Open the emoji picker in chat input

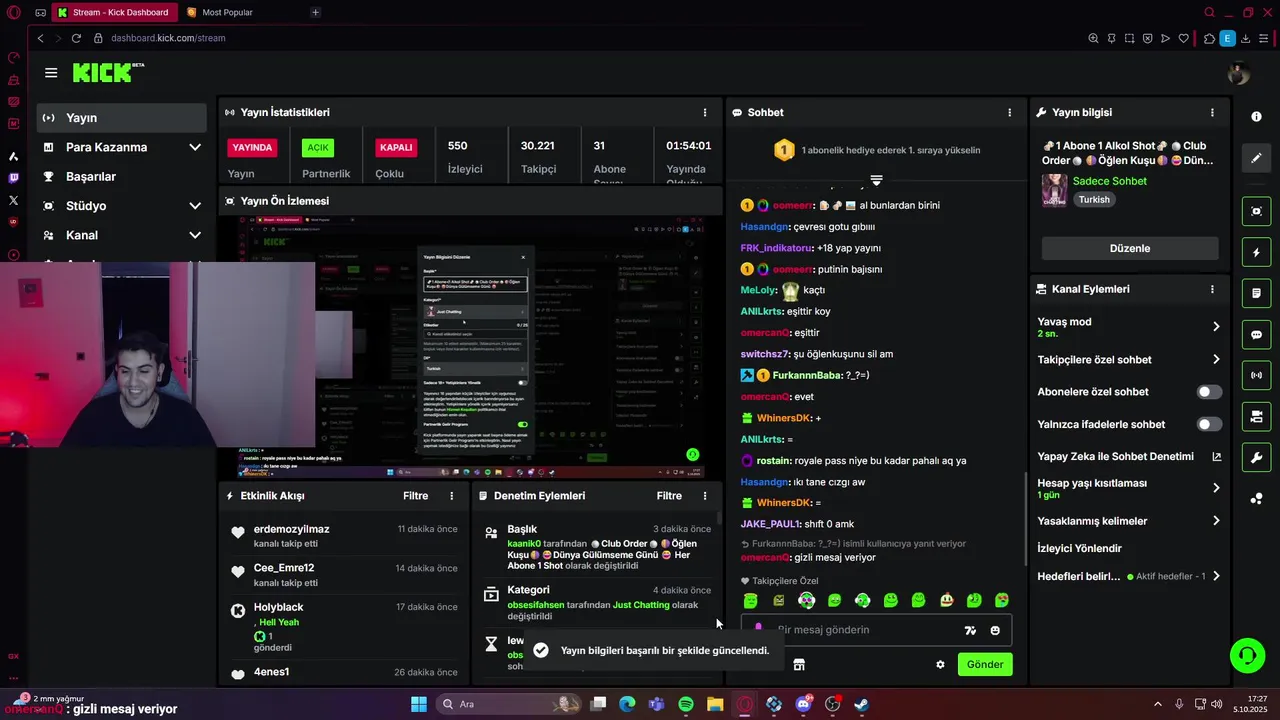click(x=995, y=630)
